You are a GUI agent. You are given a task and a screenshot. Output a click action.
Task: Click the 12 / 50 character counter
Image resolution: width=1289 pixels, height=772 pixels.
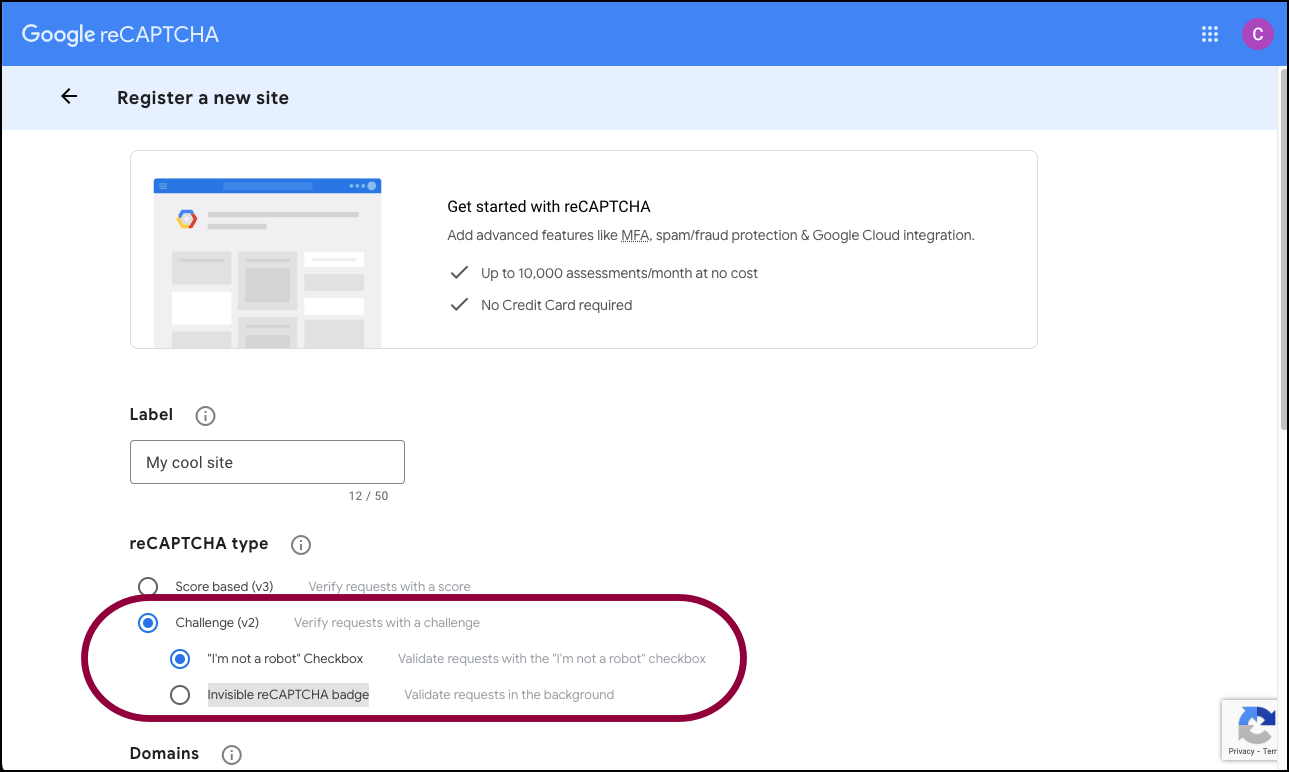click(368, 496)
